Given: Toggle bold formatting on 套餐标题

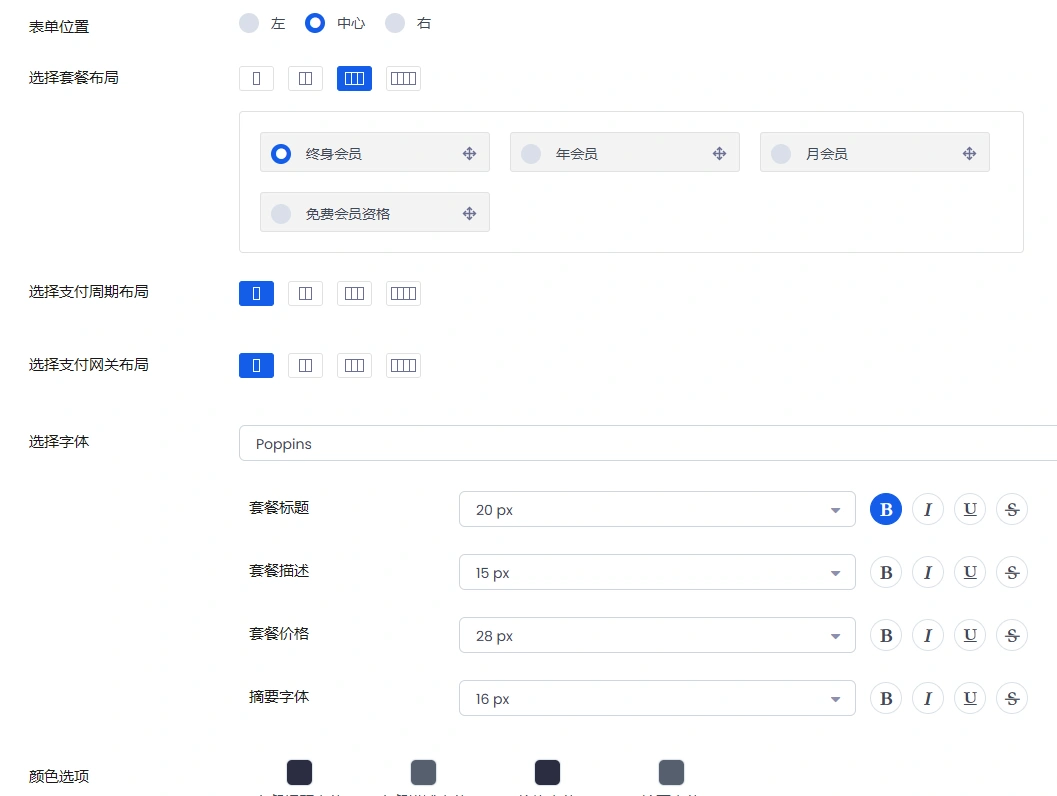Looking at the screenshot, I should point(885,509).
